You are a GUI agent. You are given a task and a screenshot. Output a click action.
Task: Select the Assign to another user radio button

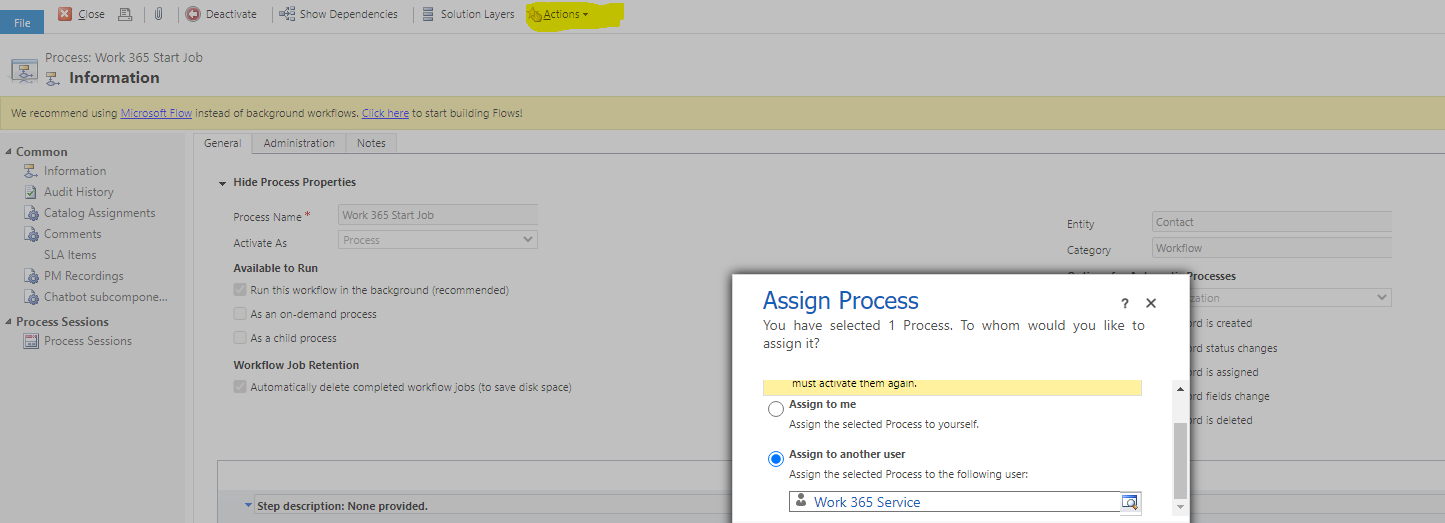[776, 459]
